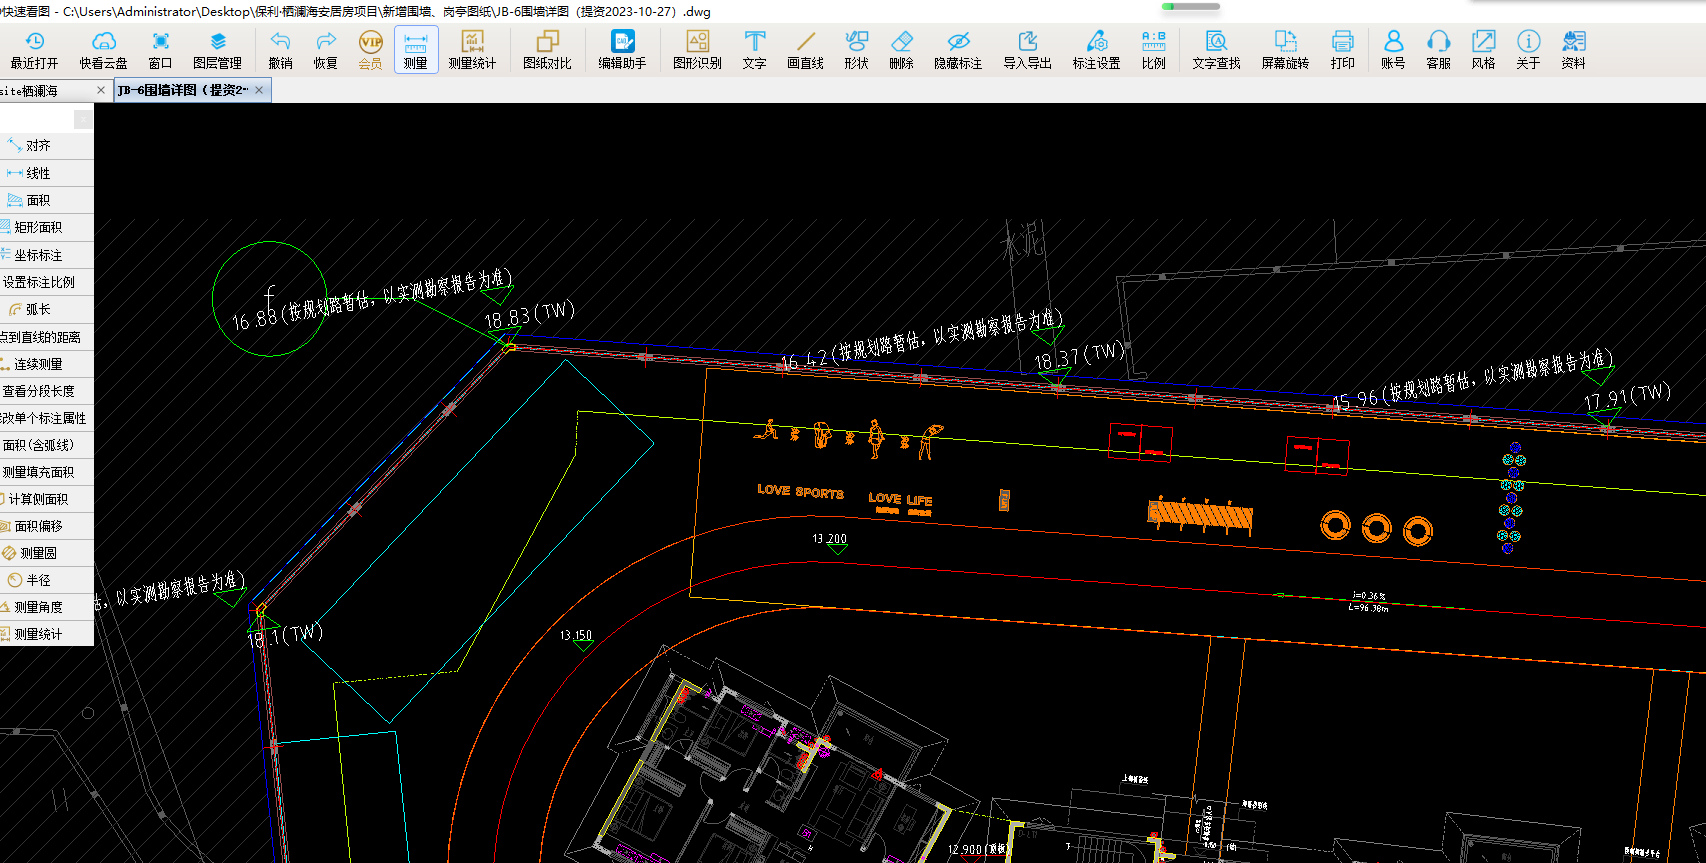Choose 面积(含弧线) area with arcs

[47, 445]
